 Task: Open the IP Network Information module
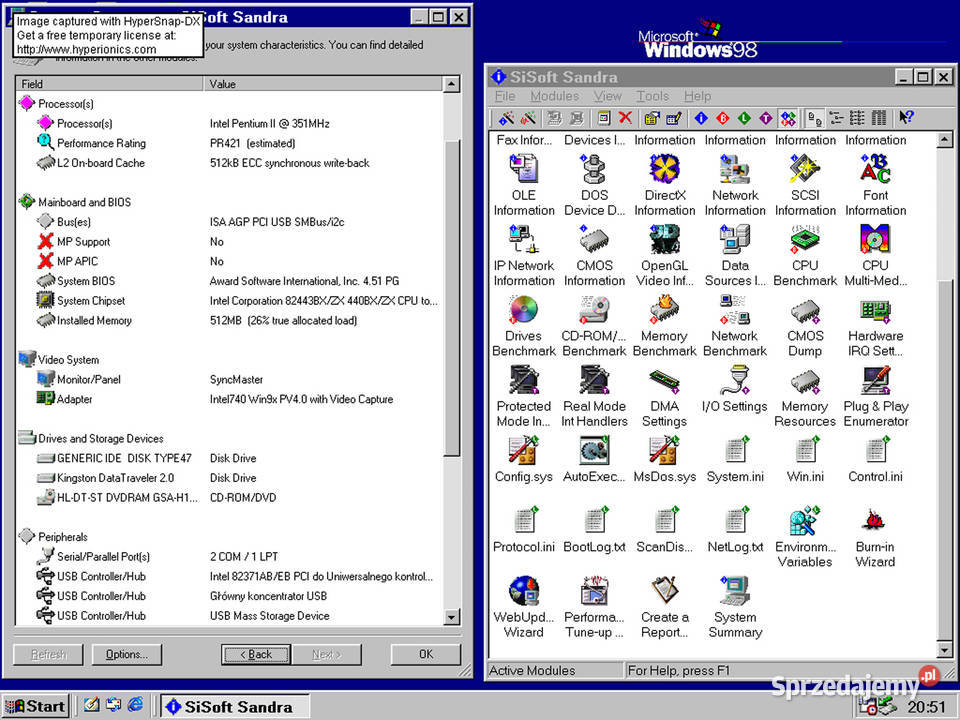click(x=523, y=256)
